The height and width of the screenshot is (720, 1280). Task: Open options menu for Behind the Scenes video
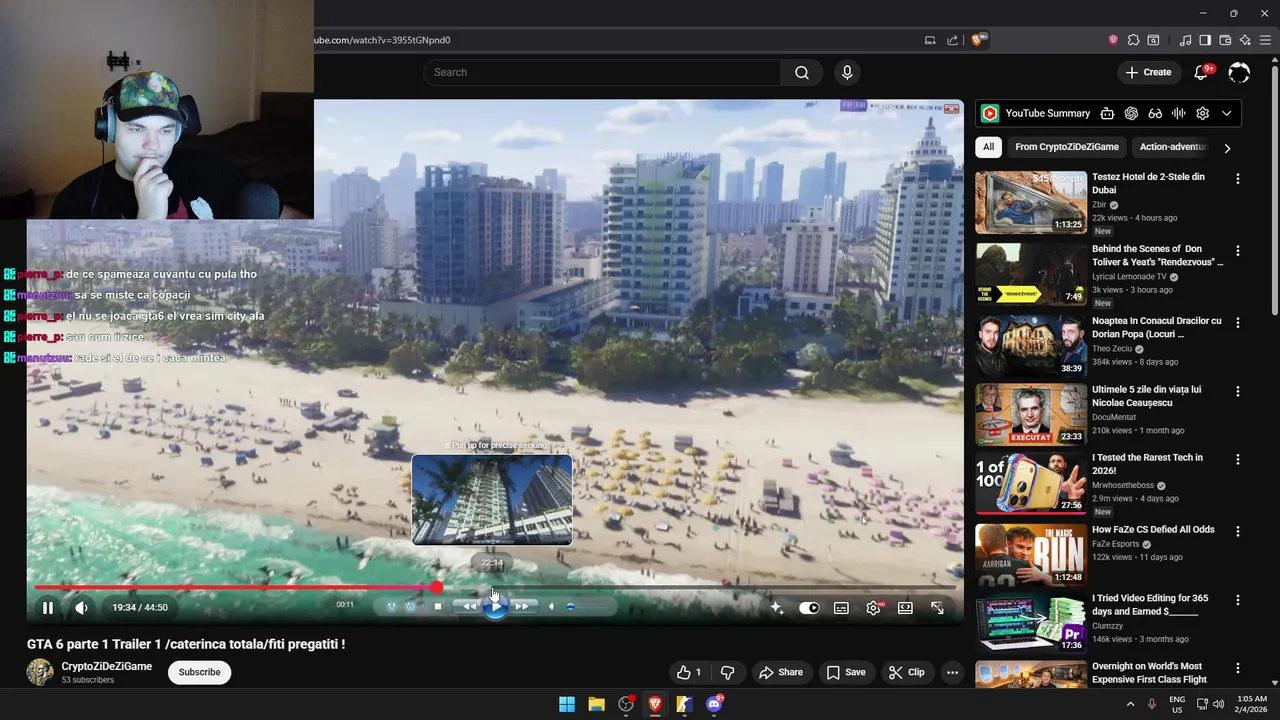[1237, 251]
